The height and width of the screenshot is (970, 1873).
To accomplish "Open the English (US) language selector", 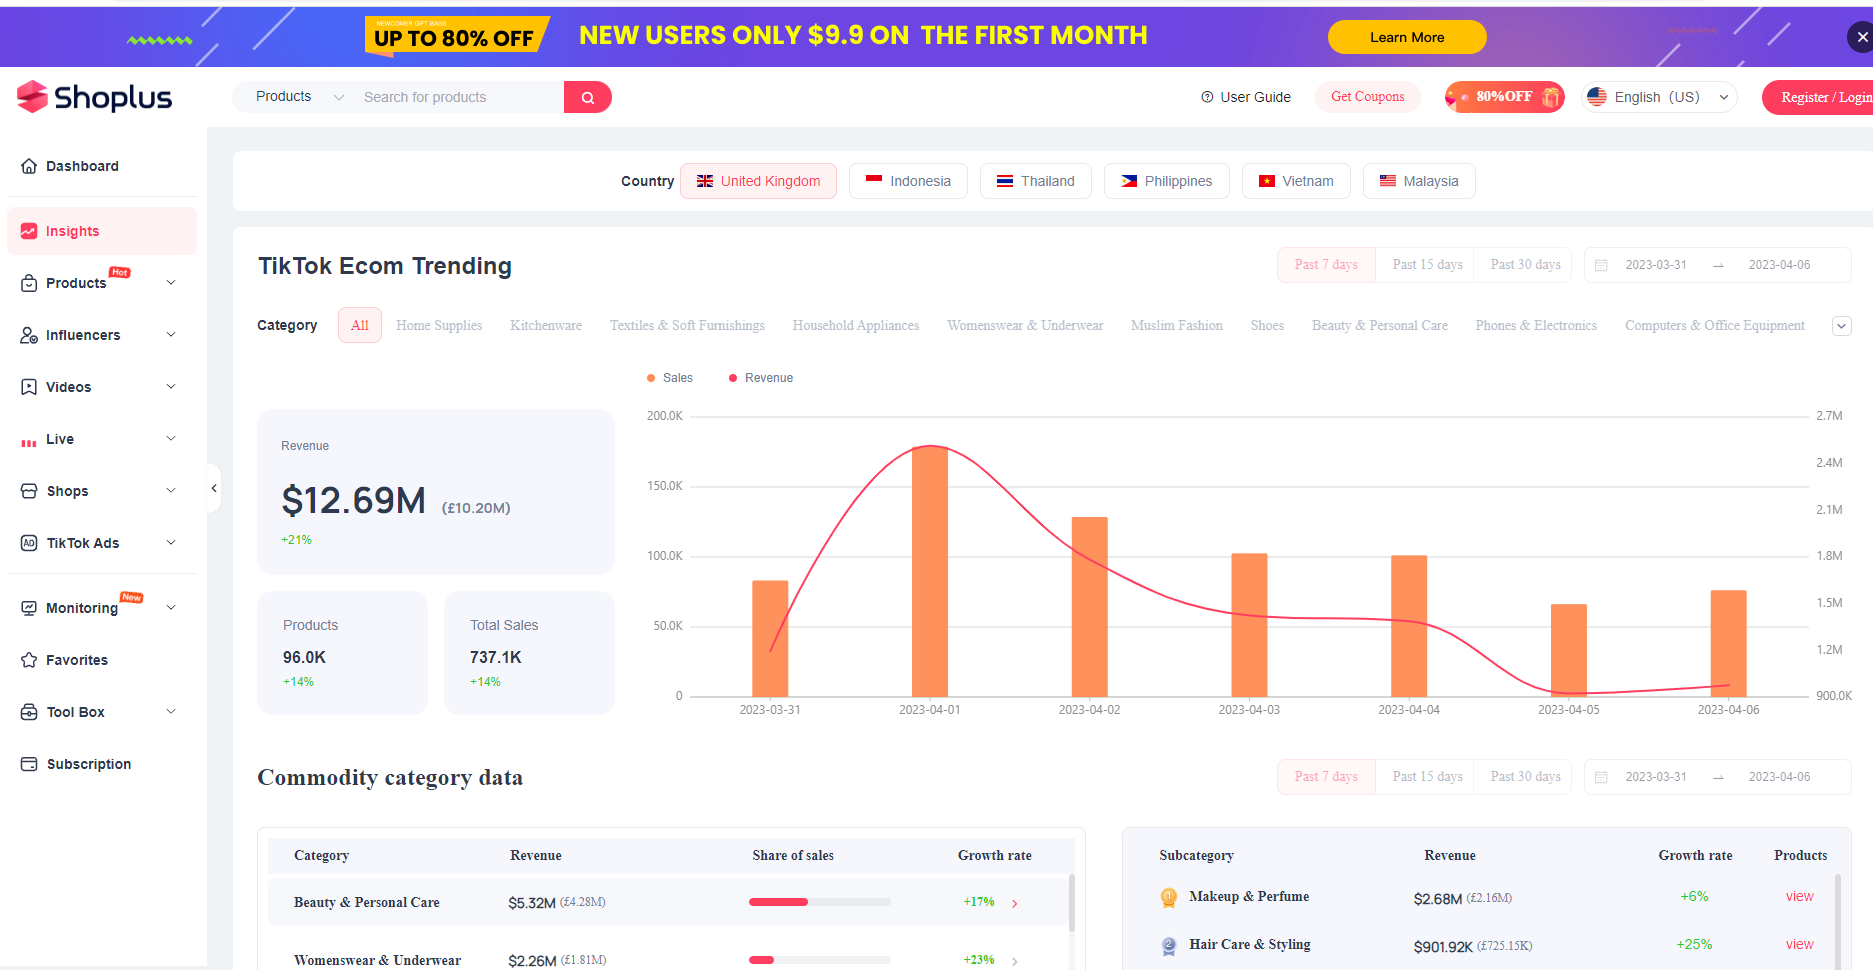I will click(1657, 96).
